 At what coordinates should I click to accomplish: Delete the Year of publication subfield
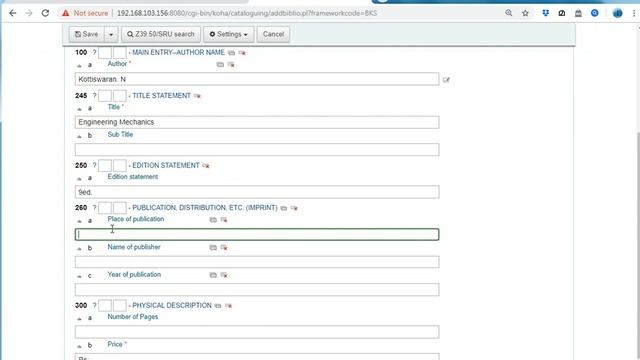point(224,275)
